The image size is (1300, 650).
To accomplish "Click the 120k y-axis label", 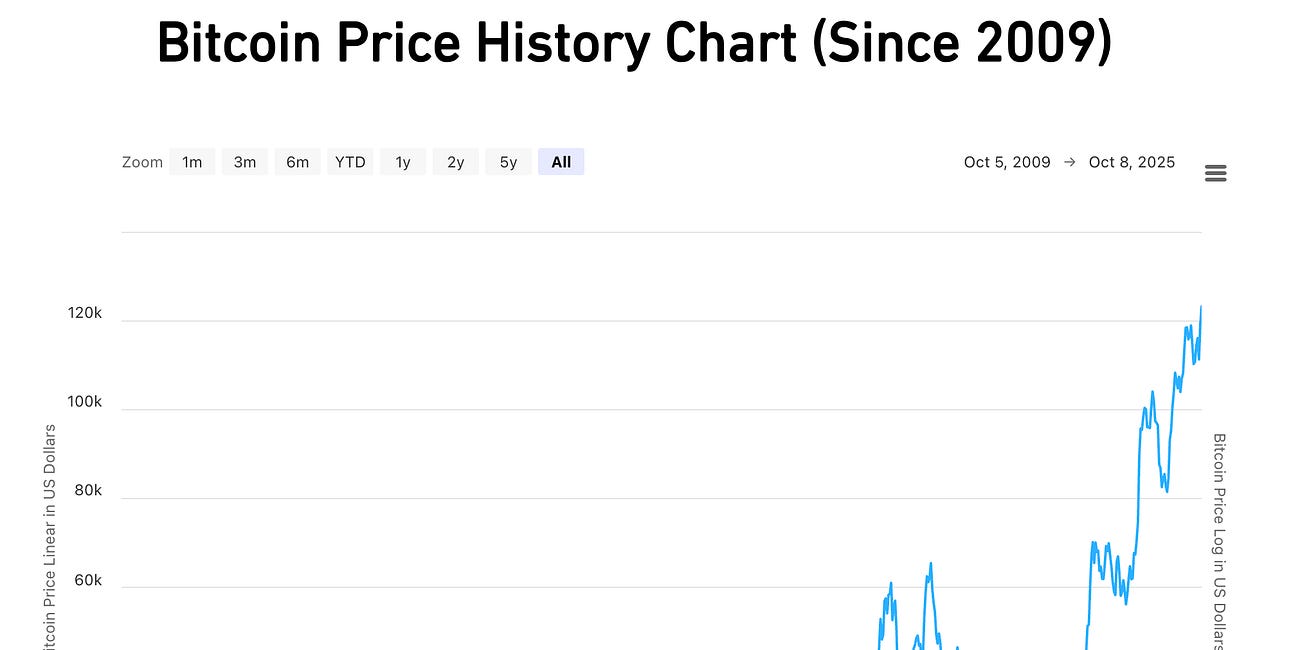I will point(85,312).
